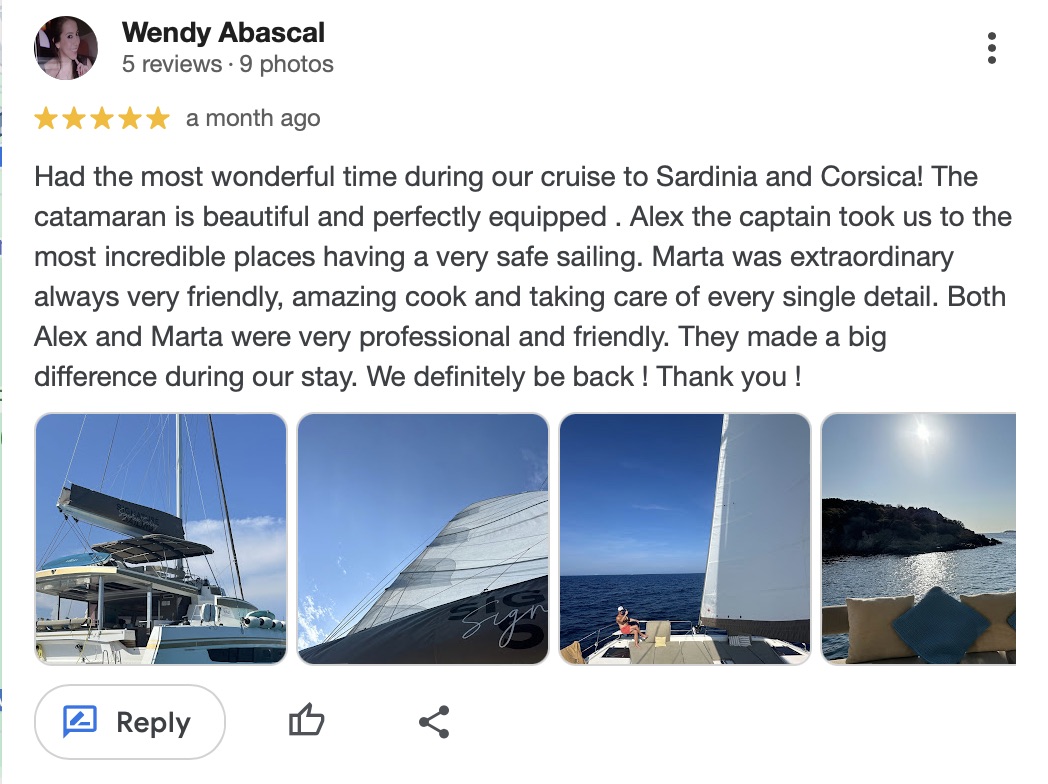This screenshot has height=784, width=1048.
Task: Click the third star in the rating
Action: pos(102,119)
